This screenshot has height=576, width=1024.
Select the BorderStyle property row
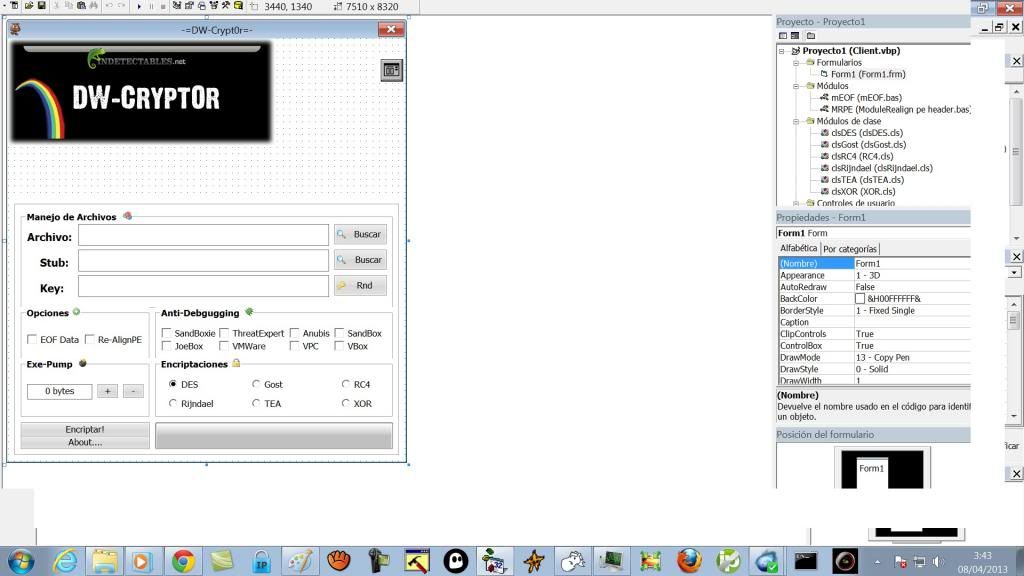pyautogui.click(x=874, y=311)
